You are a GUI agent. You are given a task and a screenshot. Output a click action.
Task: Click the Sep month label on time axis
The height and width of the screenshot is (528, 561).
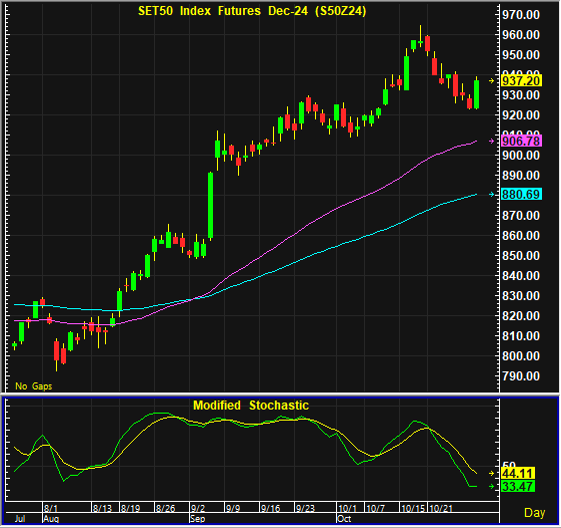pos(198,519)
